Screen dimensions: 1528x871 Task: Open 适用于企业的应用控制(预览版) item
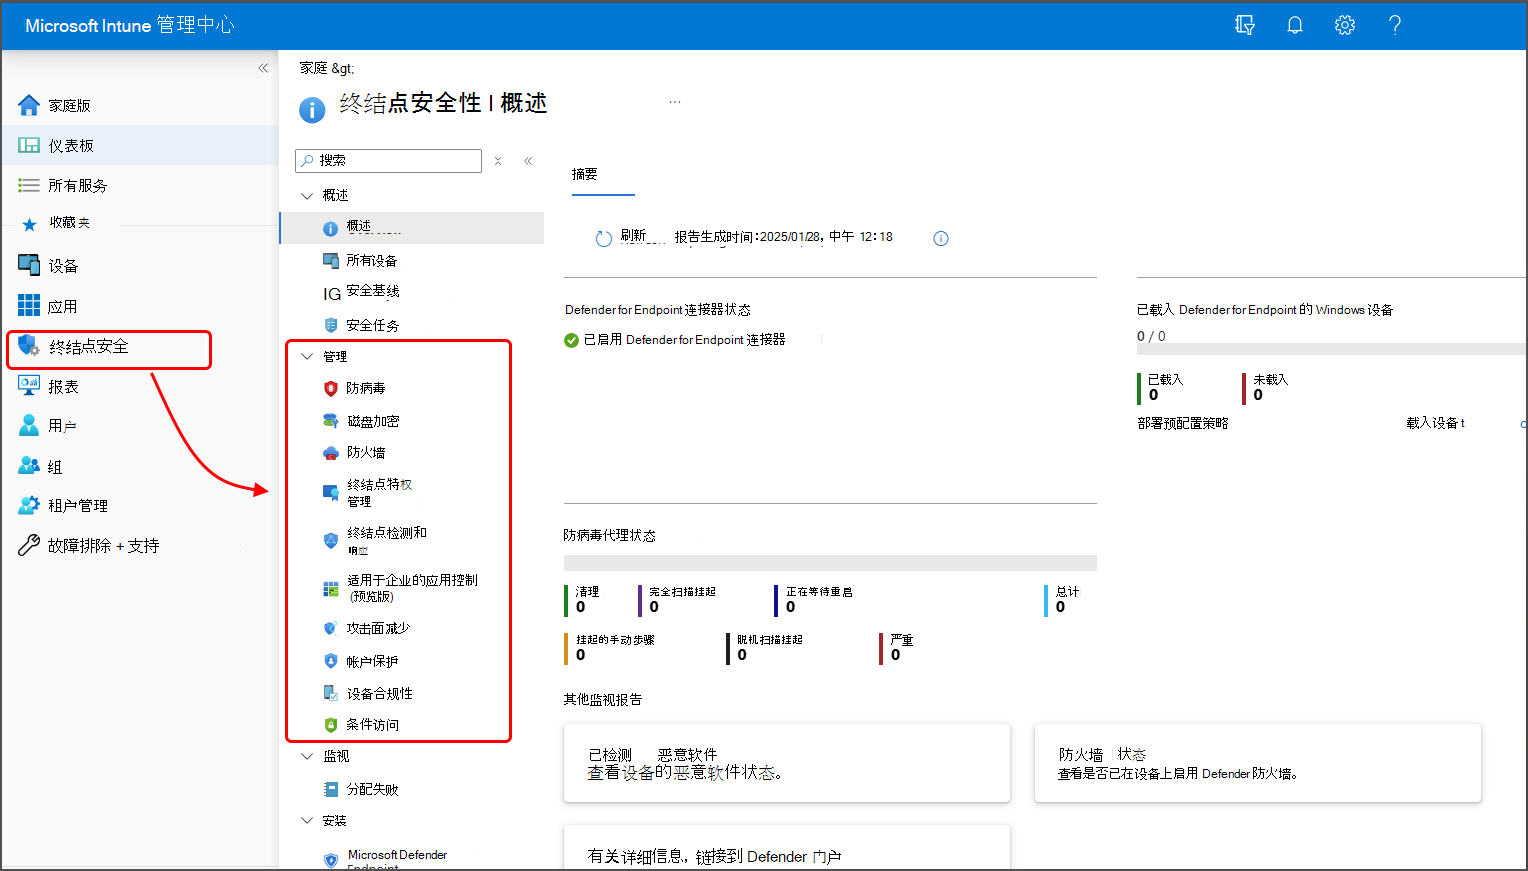(x=412, y=588)
